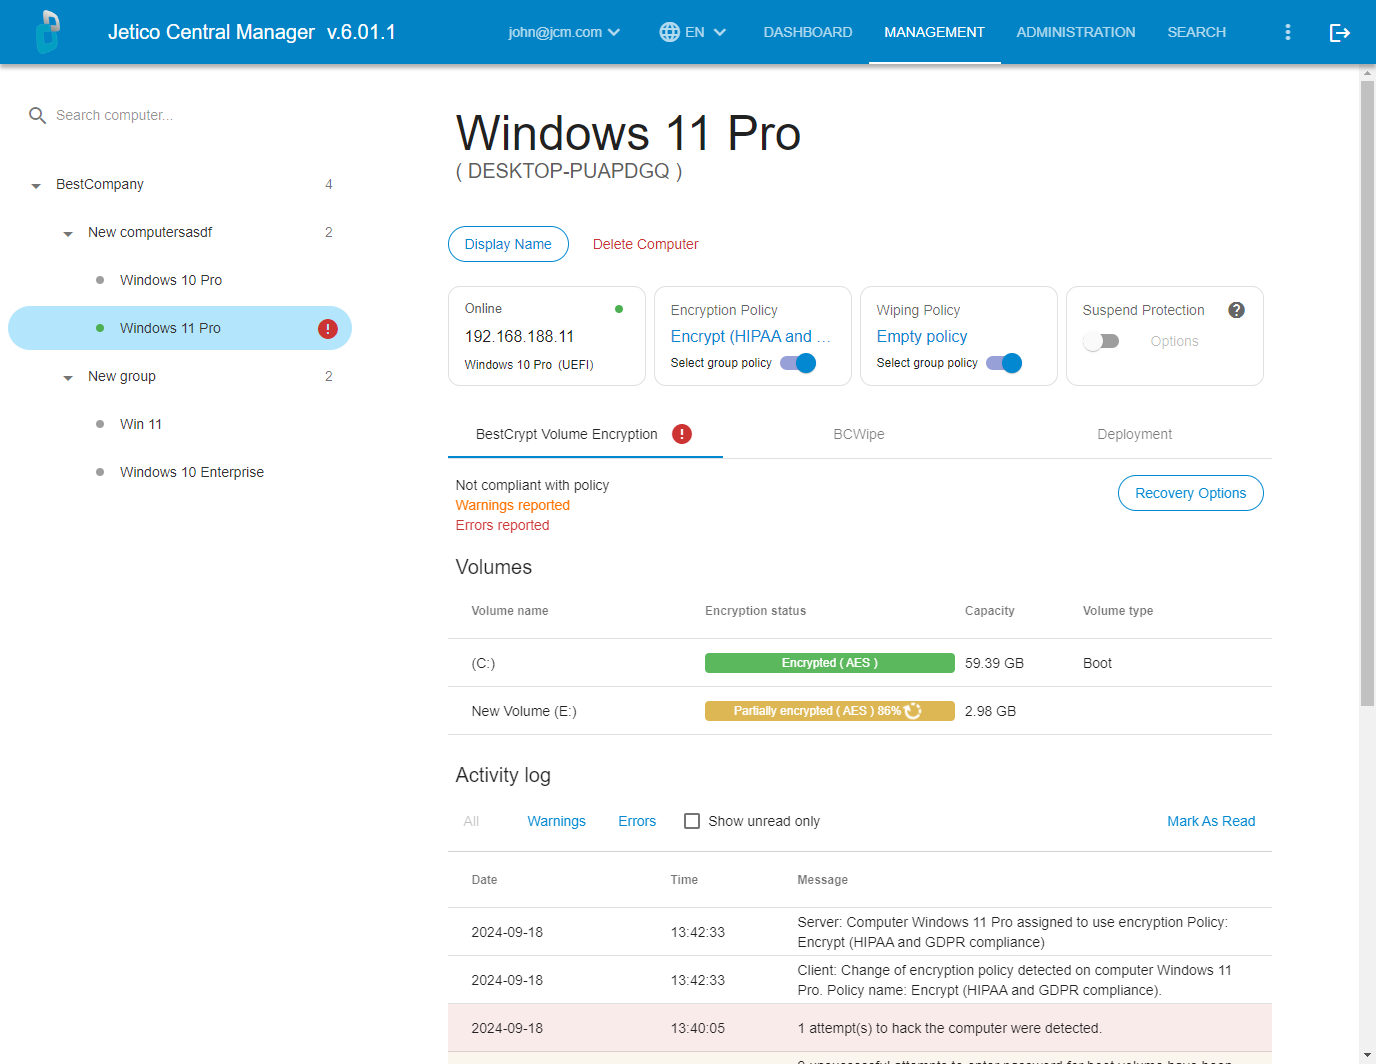This screenshot has width=1376, height=1064.
Task: Select Windows 10 Enterprise in tree
Action: click(192, 472)
